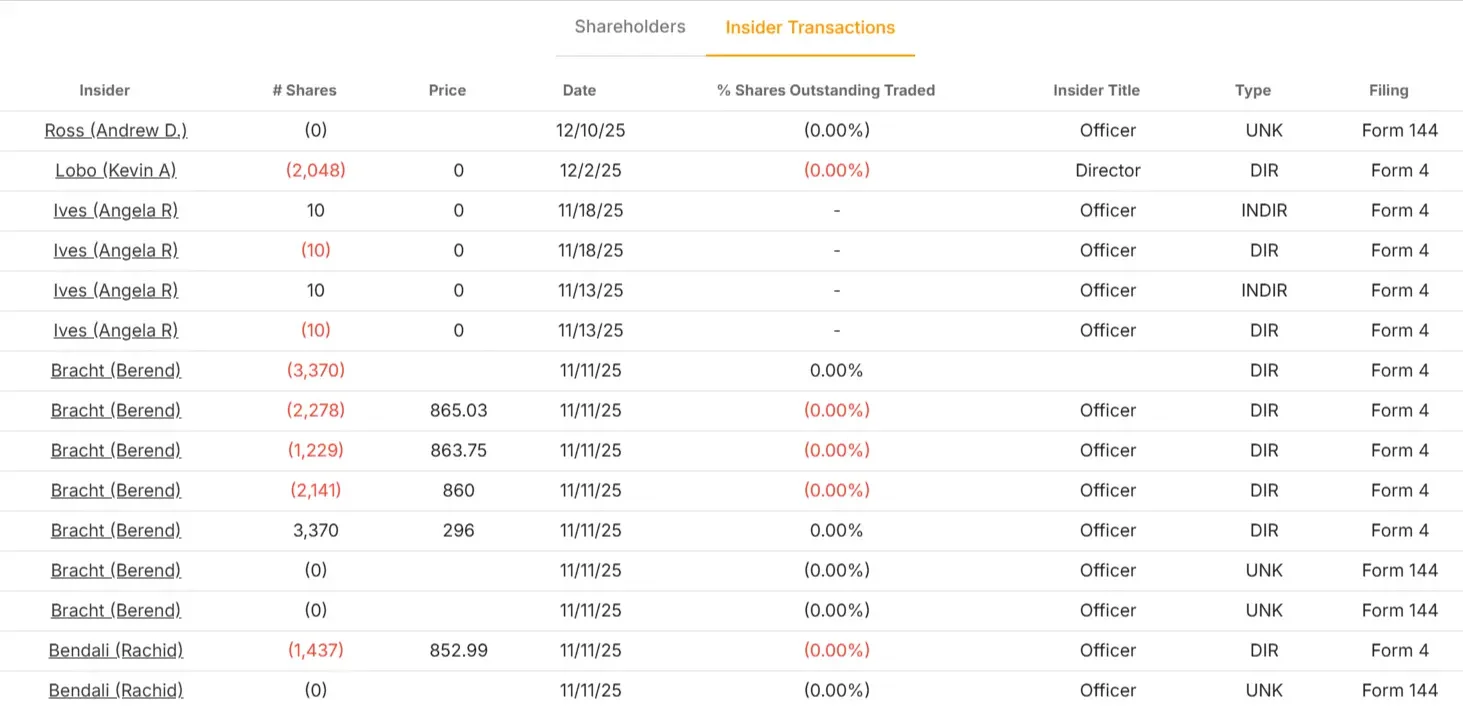This screenshot has height=708, width=1463.
Task: Switch to the Shareholders tab
Action: (630, 27)
